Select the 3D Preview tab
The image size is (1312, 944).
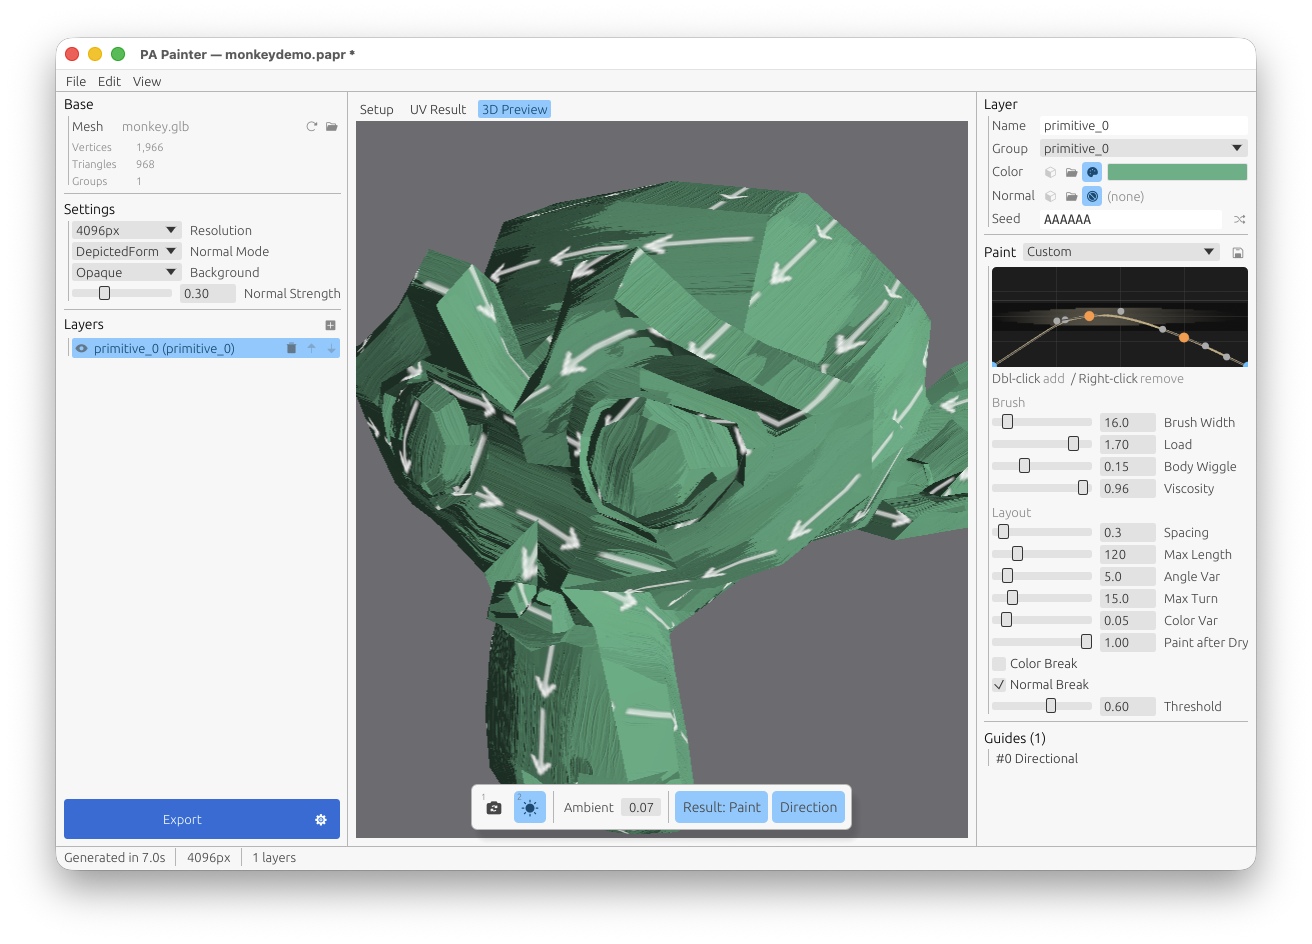(514, 110)
